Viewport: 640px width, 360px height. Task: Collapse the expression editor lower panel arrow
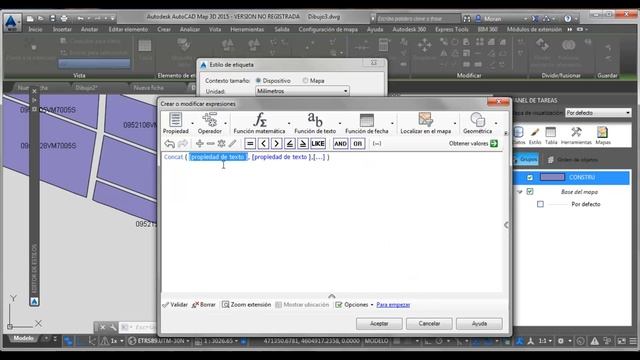[x=332, y=296]
